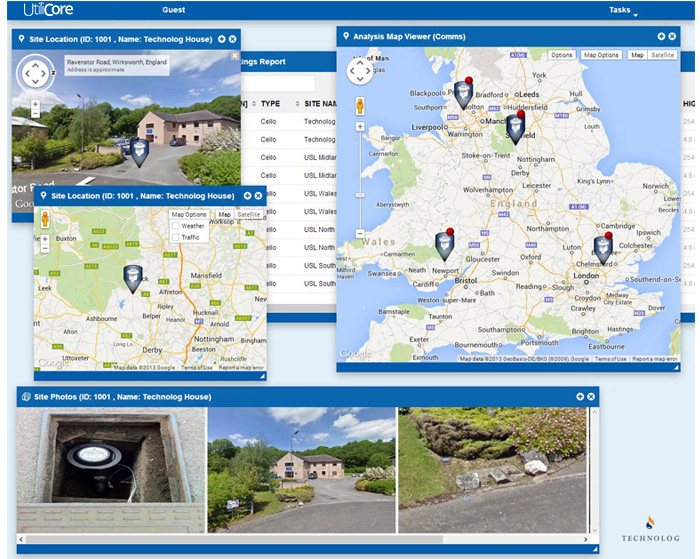This screenshot has width=700, height=559.
Task: Dismiss the Ravenstor Road address box
Action: coord(235,56)
